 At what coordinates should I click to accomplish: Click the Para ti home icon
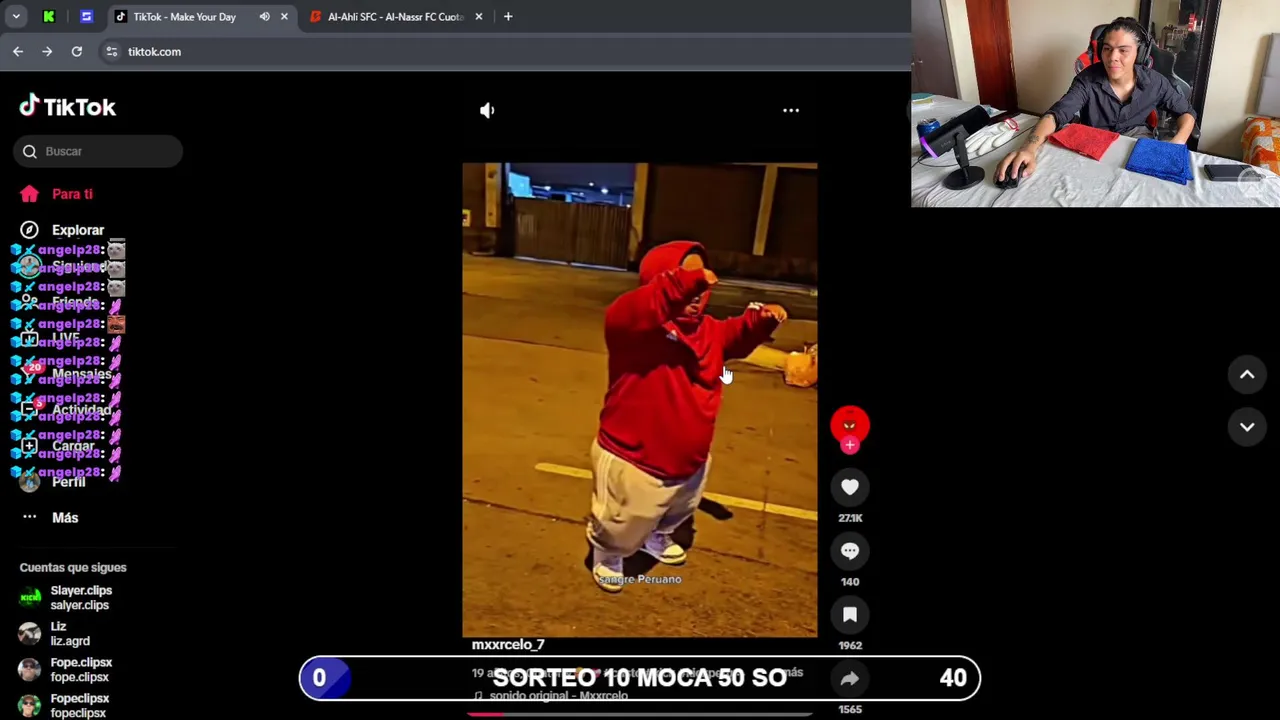tap(29, 194)
